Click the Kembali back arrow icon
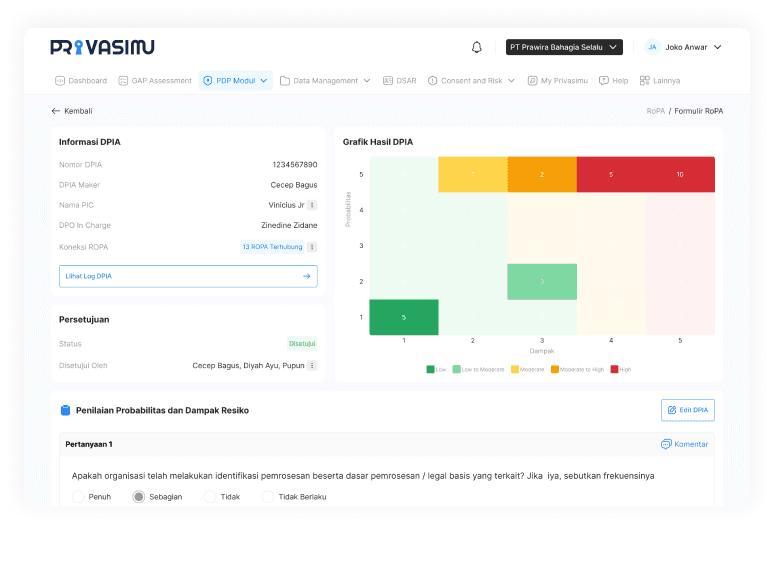The height and width of the screenshot is (562, 774). [x=56, y=111]
